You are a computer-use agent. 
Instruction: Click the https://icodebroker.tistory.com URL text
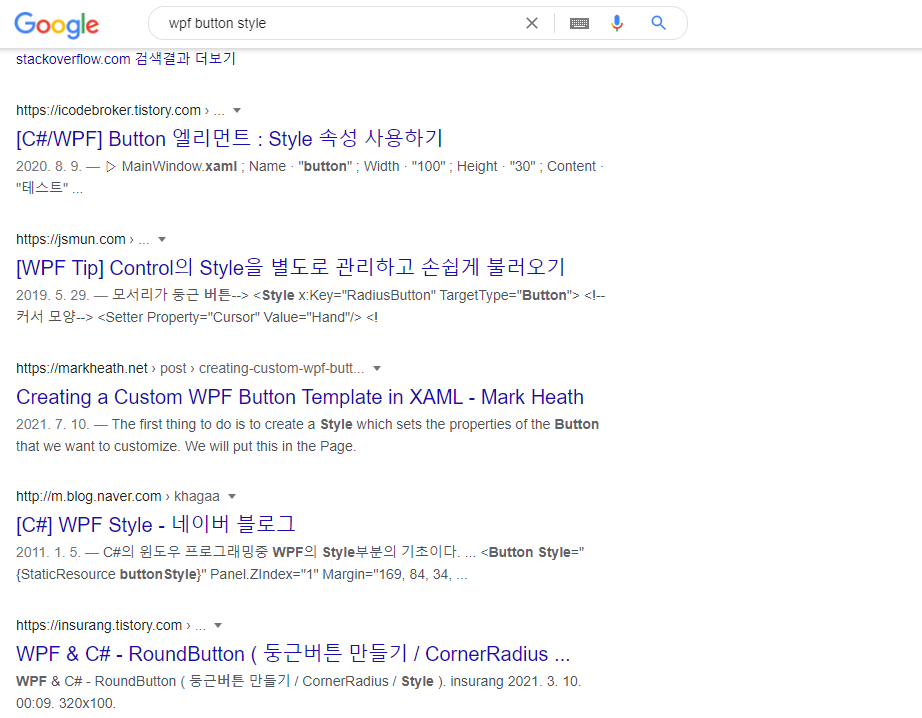click(108, 111)
